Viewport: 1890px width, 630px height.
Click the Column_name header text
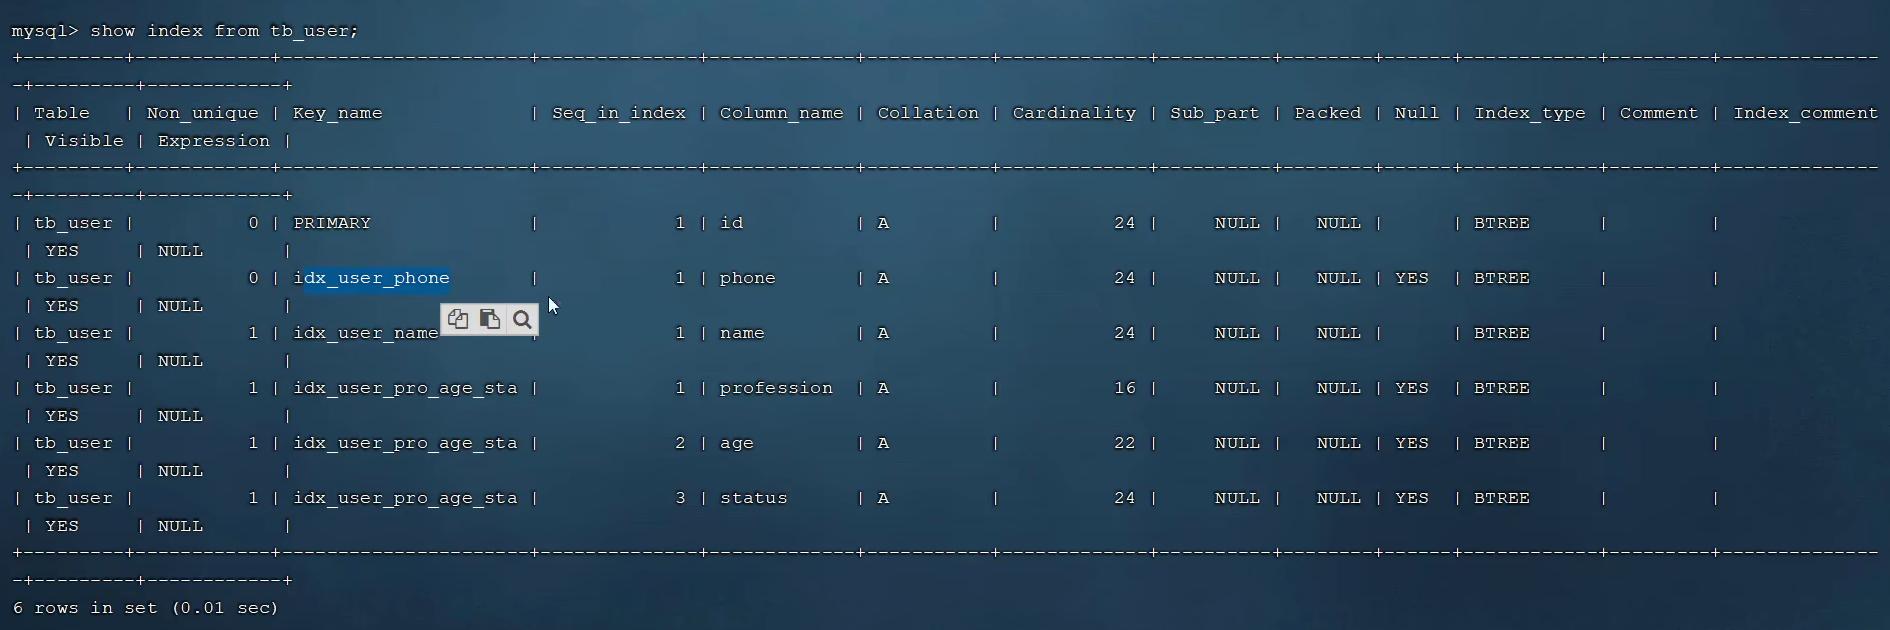pyautogui.click(x=781, y=113)
